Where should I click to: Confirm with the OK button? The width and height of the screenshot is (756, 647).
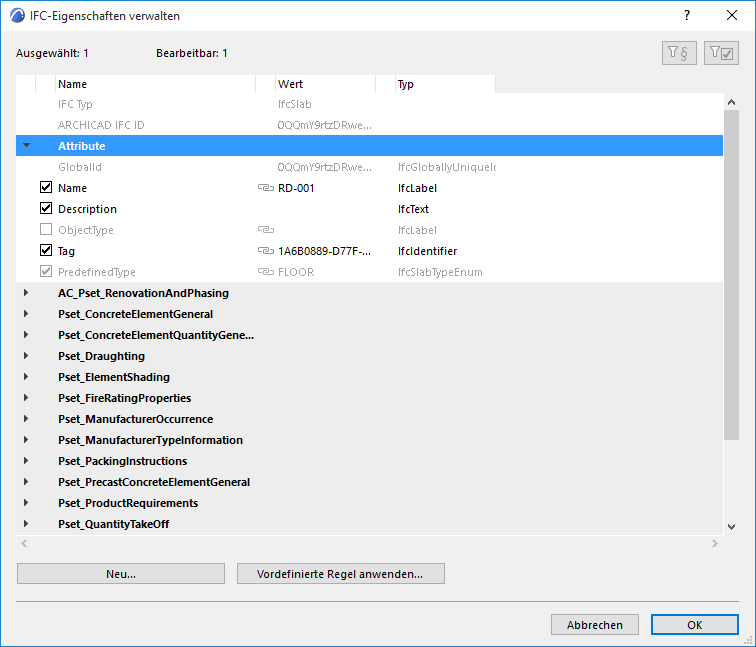coord(695,625)
